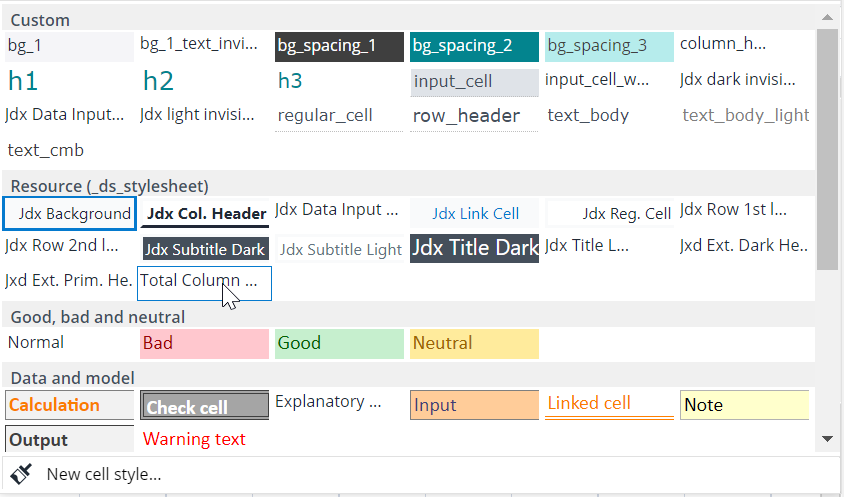Apply the bg_spacing_3 light cyan style
The width and height of the screenshot is (844, 497).
[609, 46]
